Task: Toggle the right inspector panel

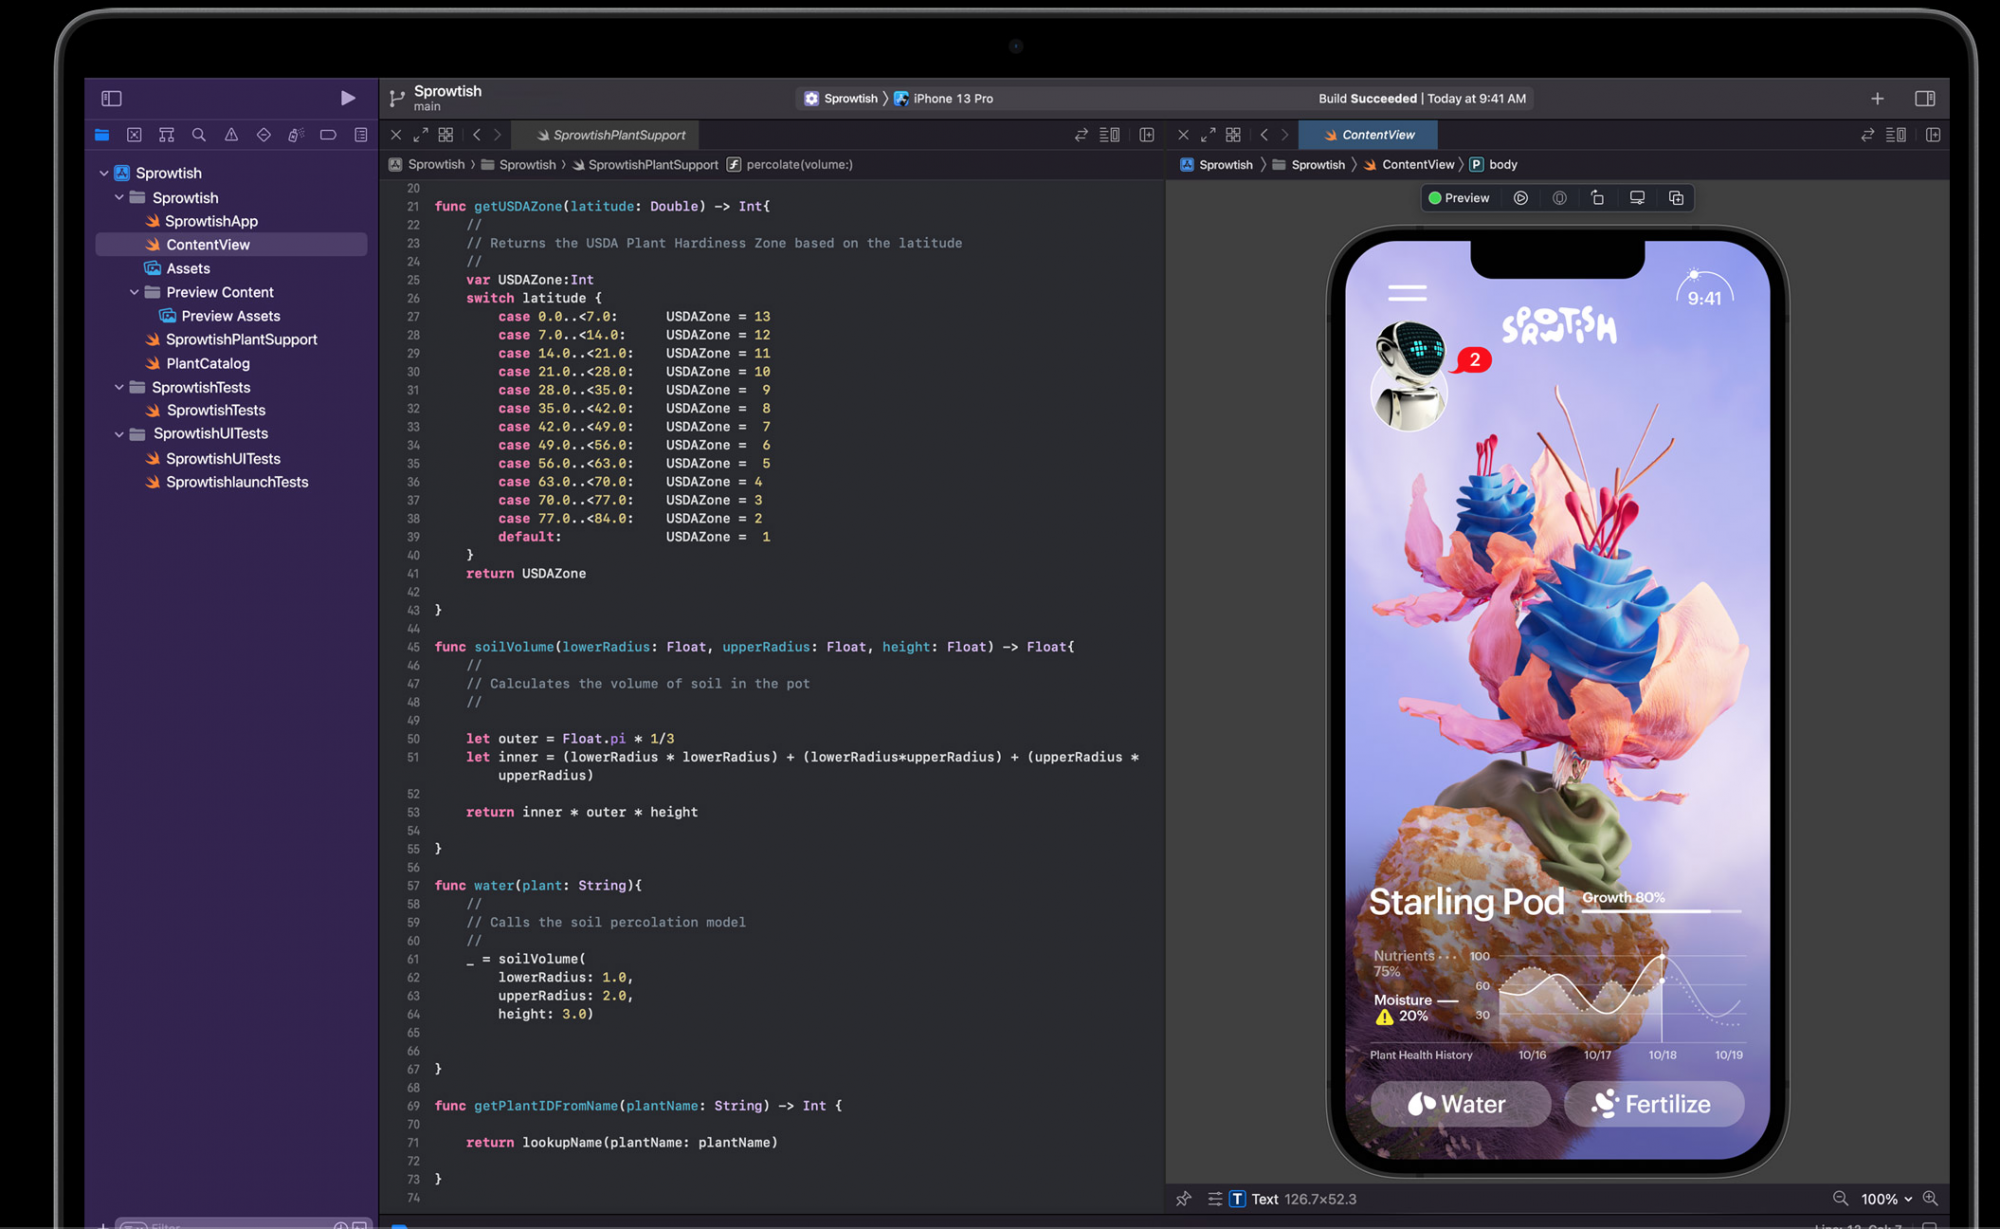Action: click(x=1924, y=98)
